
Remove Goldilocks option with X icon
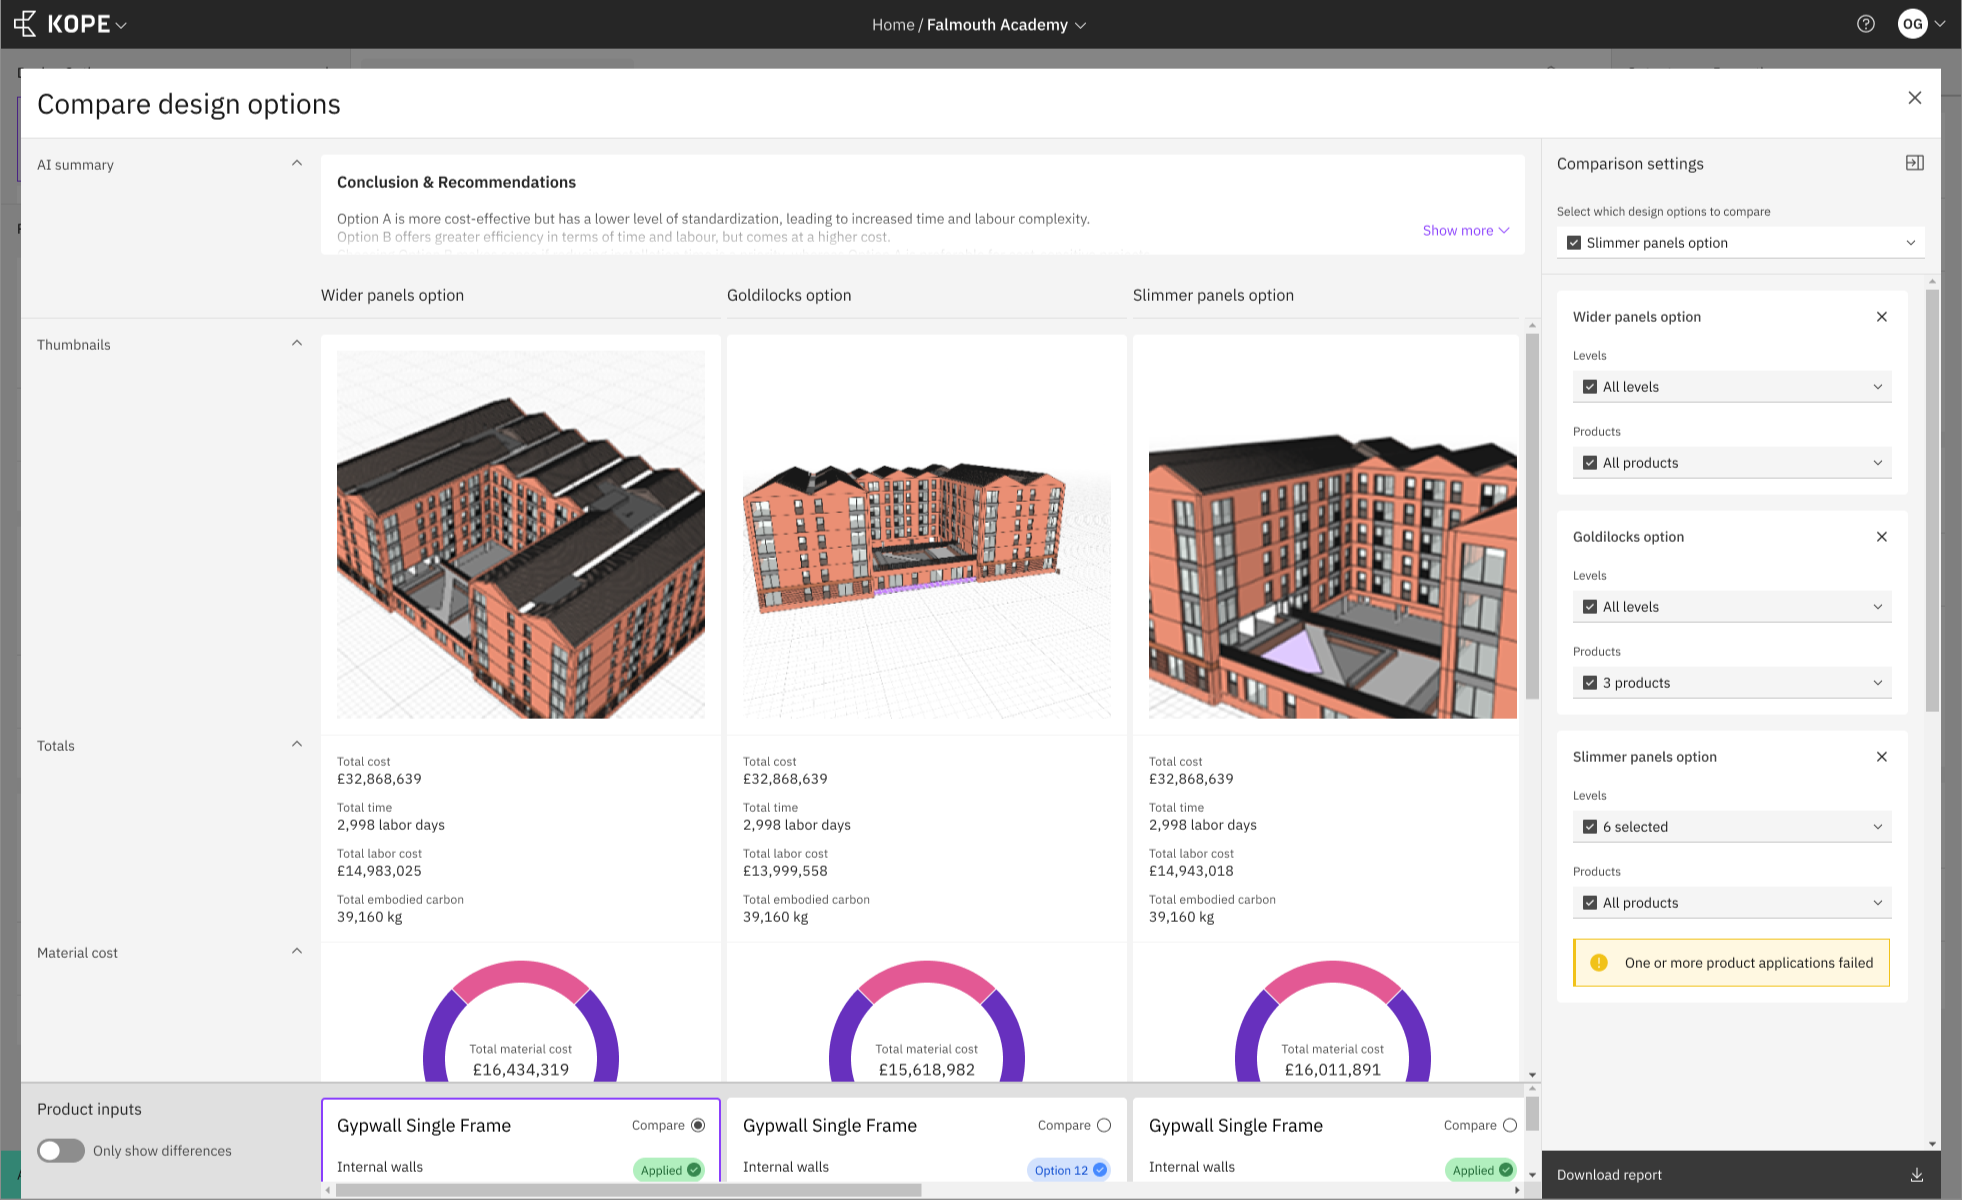pyautogui.click(x=1881, y=537)
